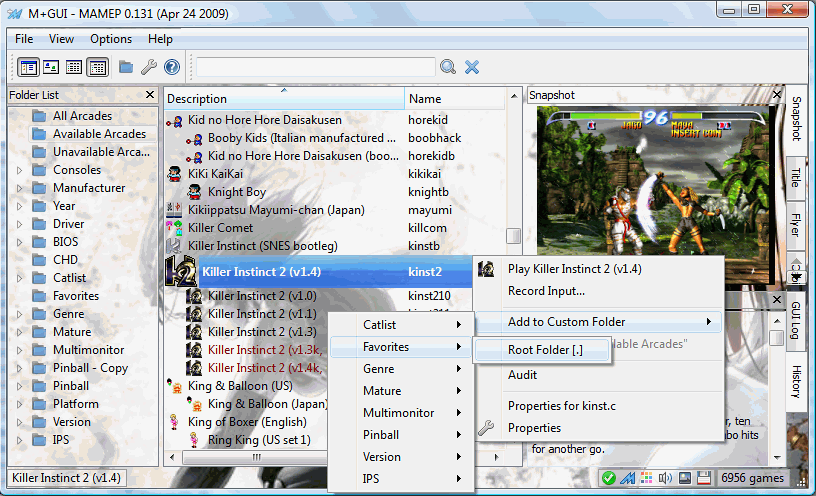Sort by the Name column header
816x496 pixels.
tap(455, 99)
